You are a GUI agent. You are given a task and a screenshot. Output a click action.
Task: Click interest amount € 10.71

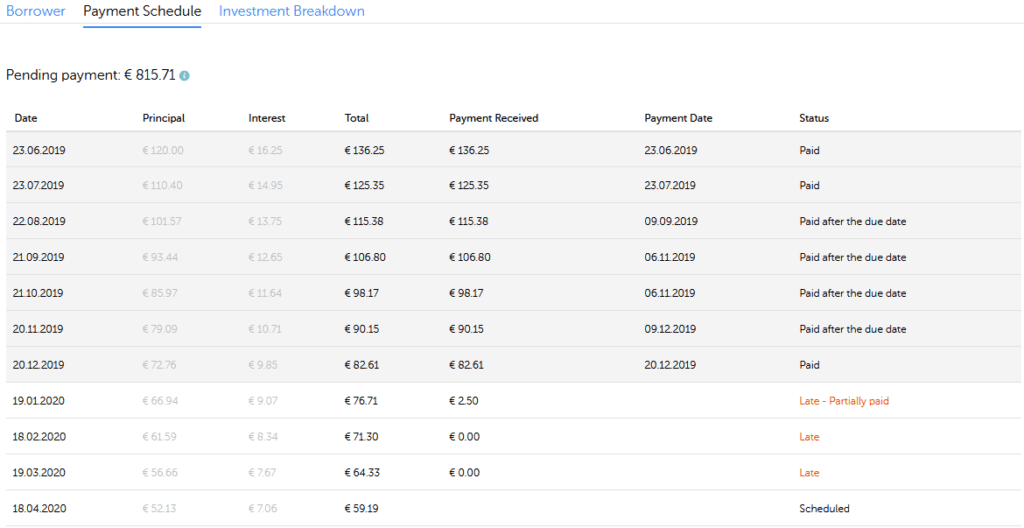[265, 329]
